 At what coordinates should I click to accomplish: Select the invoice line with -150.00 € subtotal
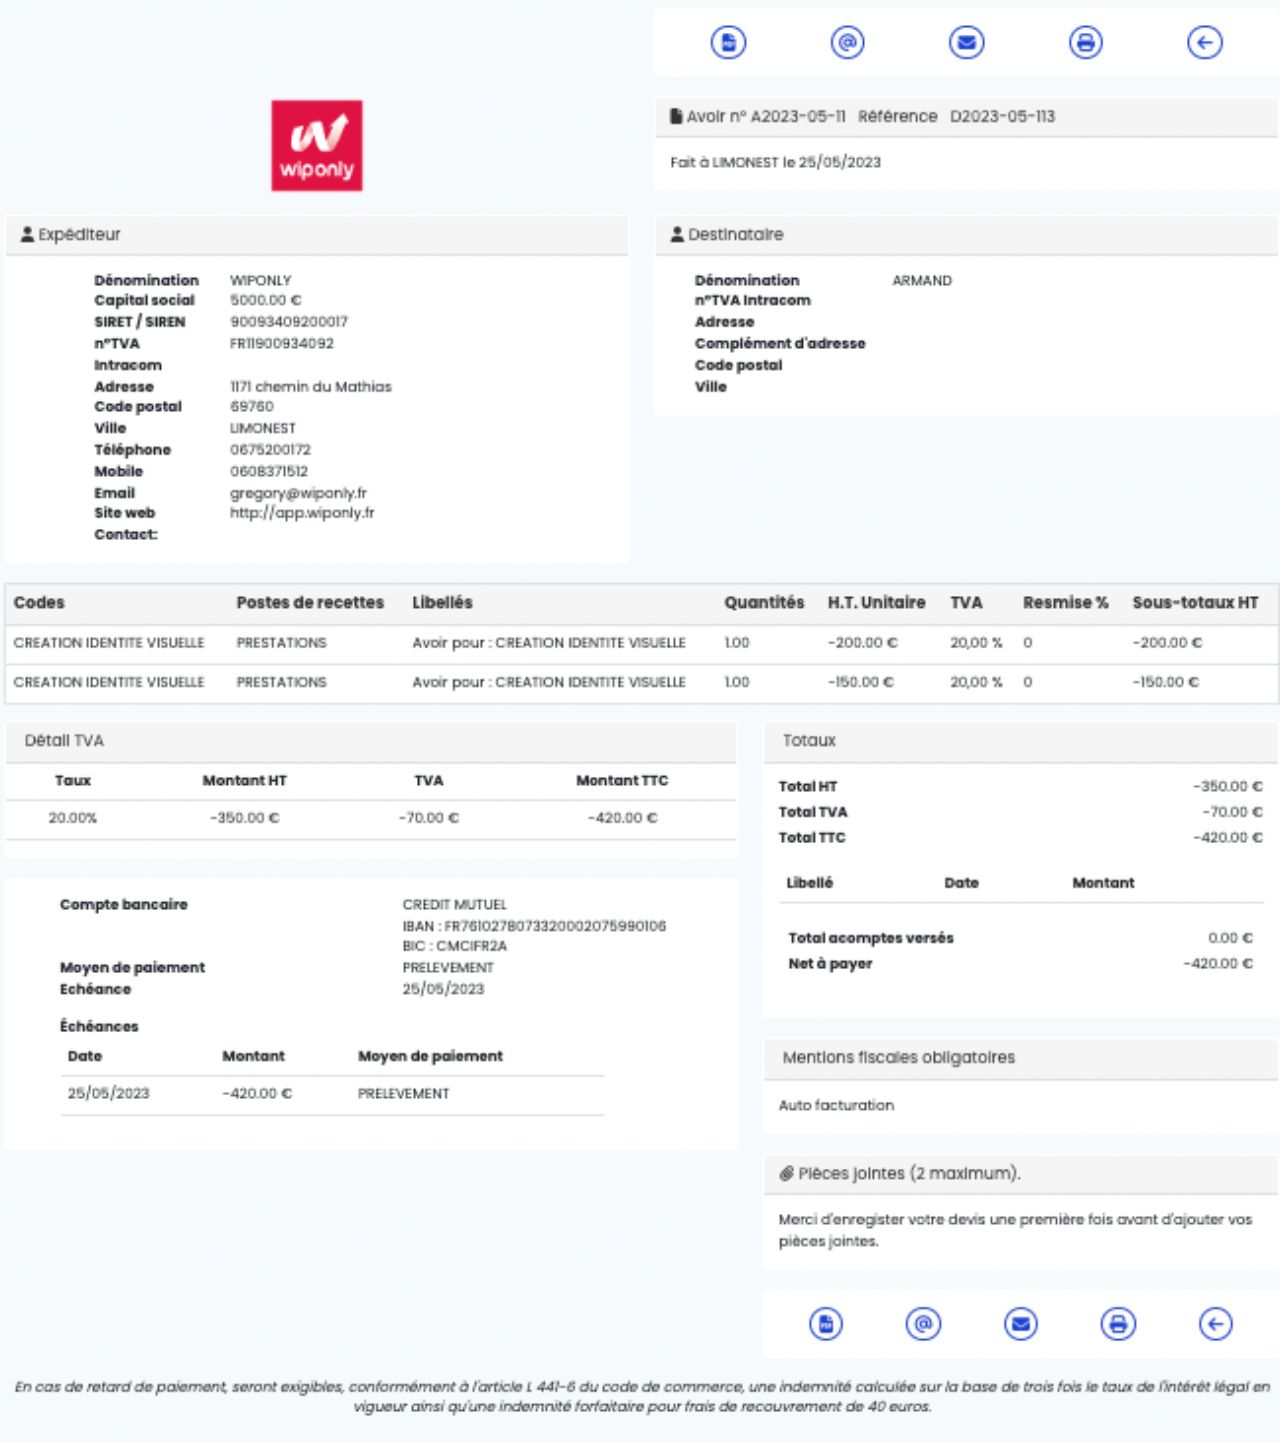640,682
